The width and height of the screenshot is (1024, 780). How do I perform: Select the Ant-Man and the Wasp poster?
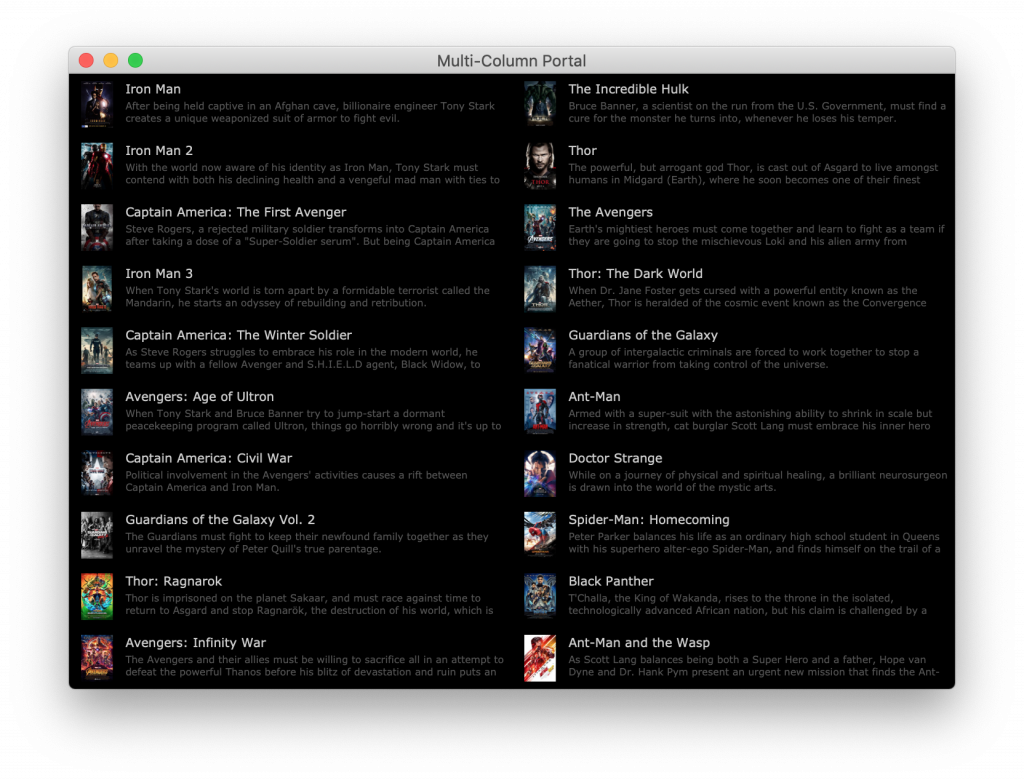tap(540, 658)
